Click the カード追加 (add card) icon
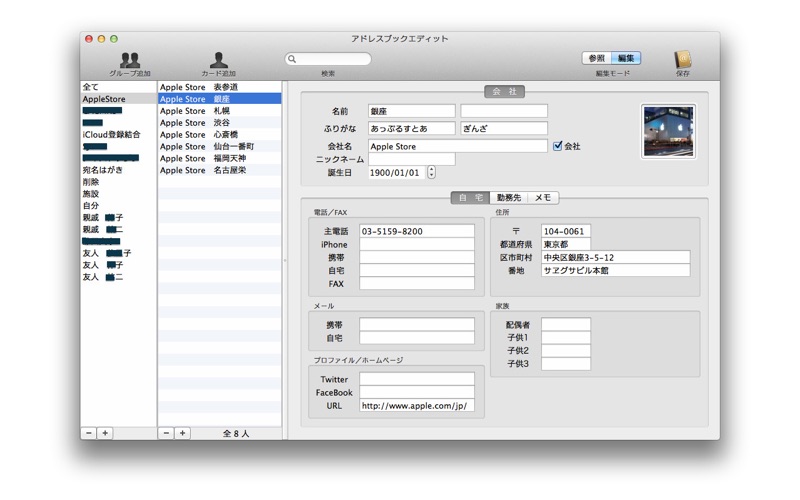 click(x=218, y=60)
